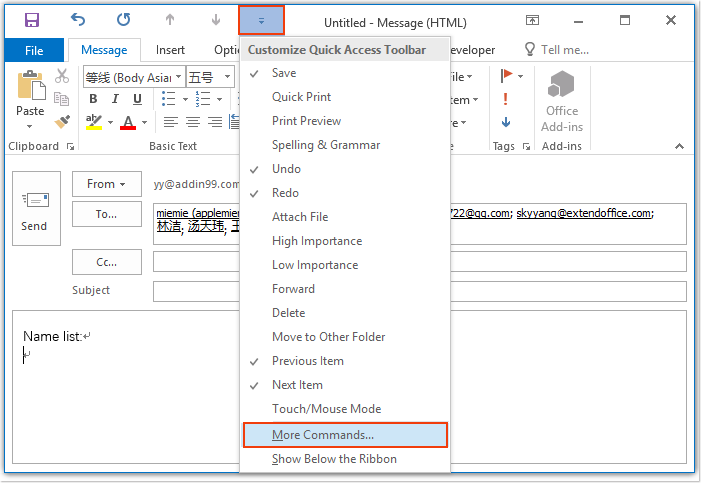701x483 pixels.
Task: Toggle the checked Previous Item option
Action: coord(307,361)
